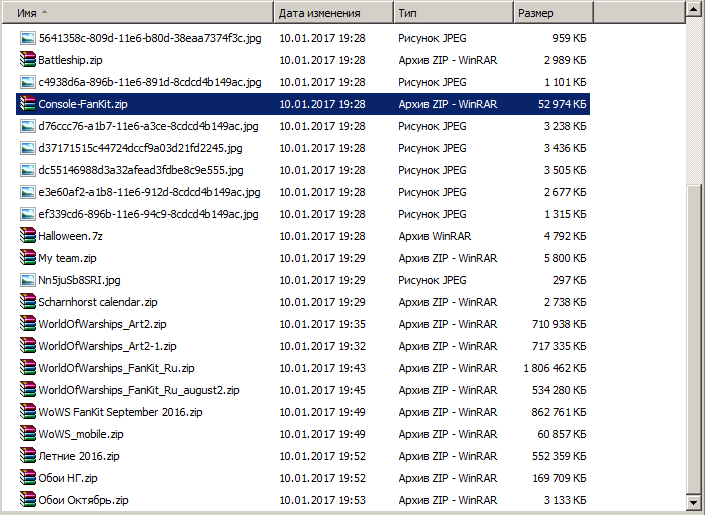Click the date 10.01.2017 19:35
Viewport: 705px width, 515px height.
pos(322,324)
